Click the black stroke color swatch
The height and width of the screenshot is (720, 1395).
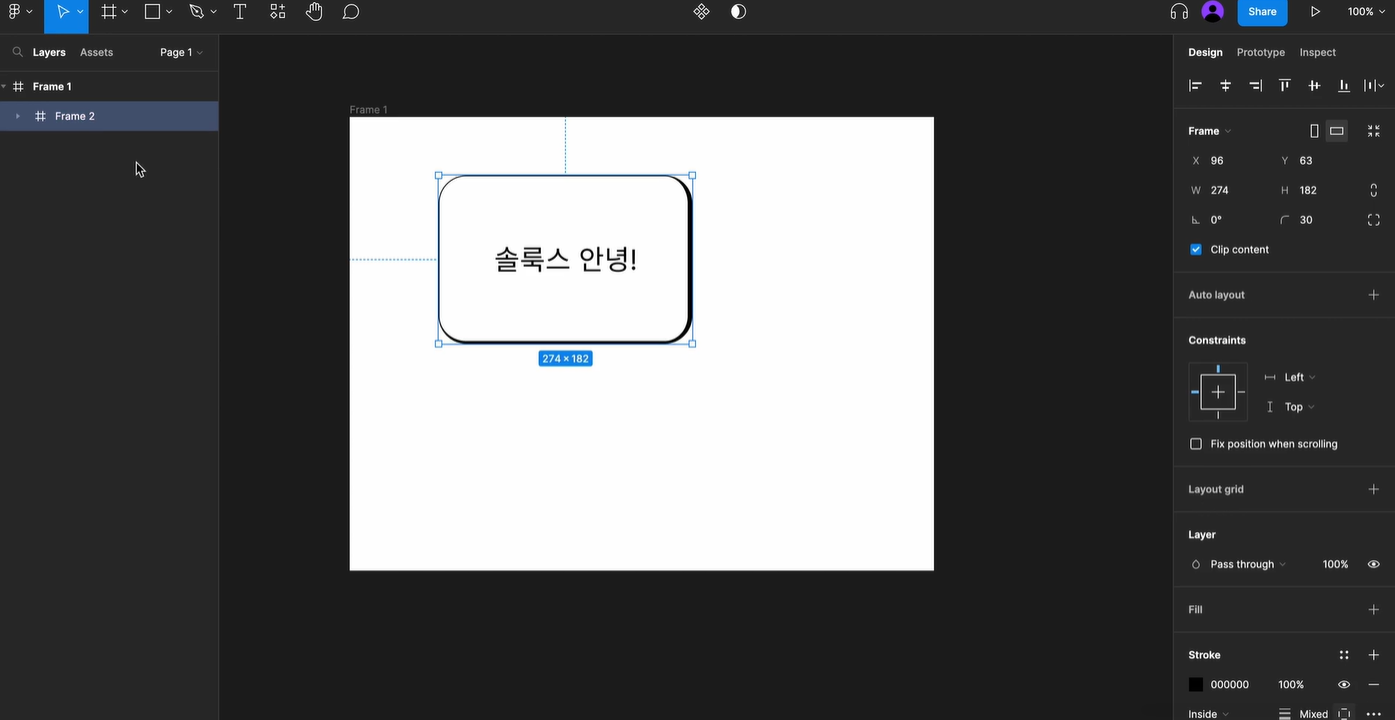pos(1196,685)
